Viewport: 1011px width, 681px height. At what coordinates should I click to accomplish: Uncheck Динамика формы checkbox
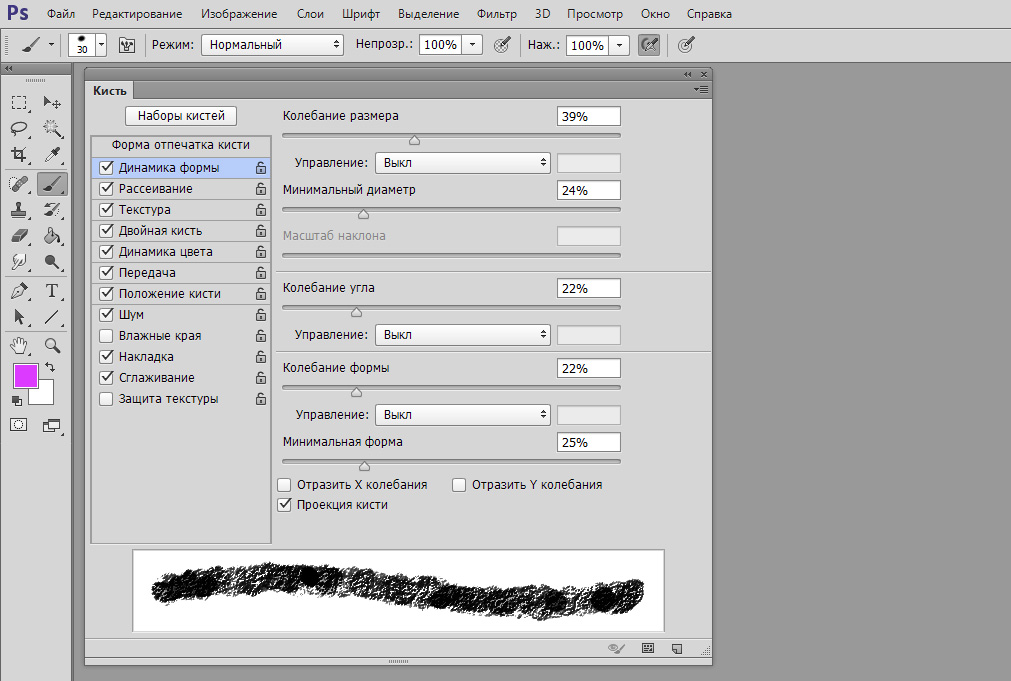point(106,168)
